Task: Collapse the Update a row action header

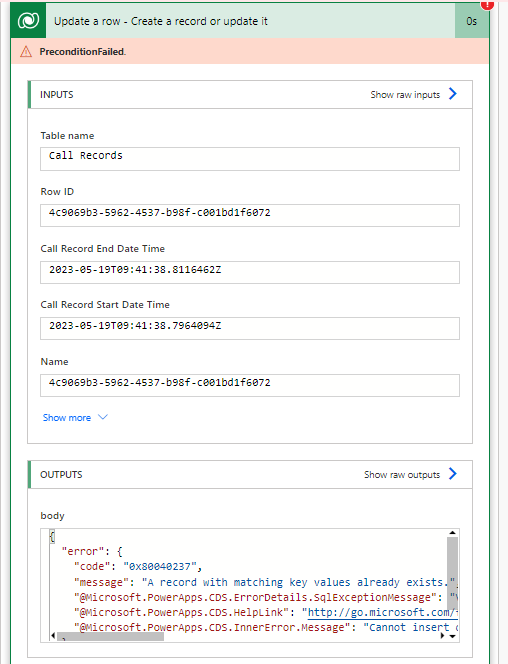Action: point(250,21)
